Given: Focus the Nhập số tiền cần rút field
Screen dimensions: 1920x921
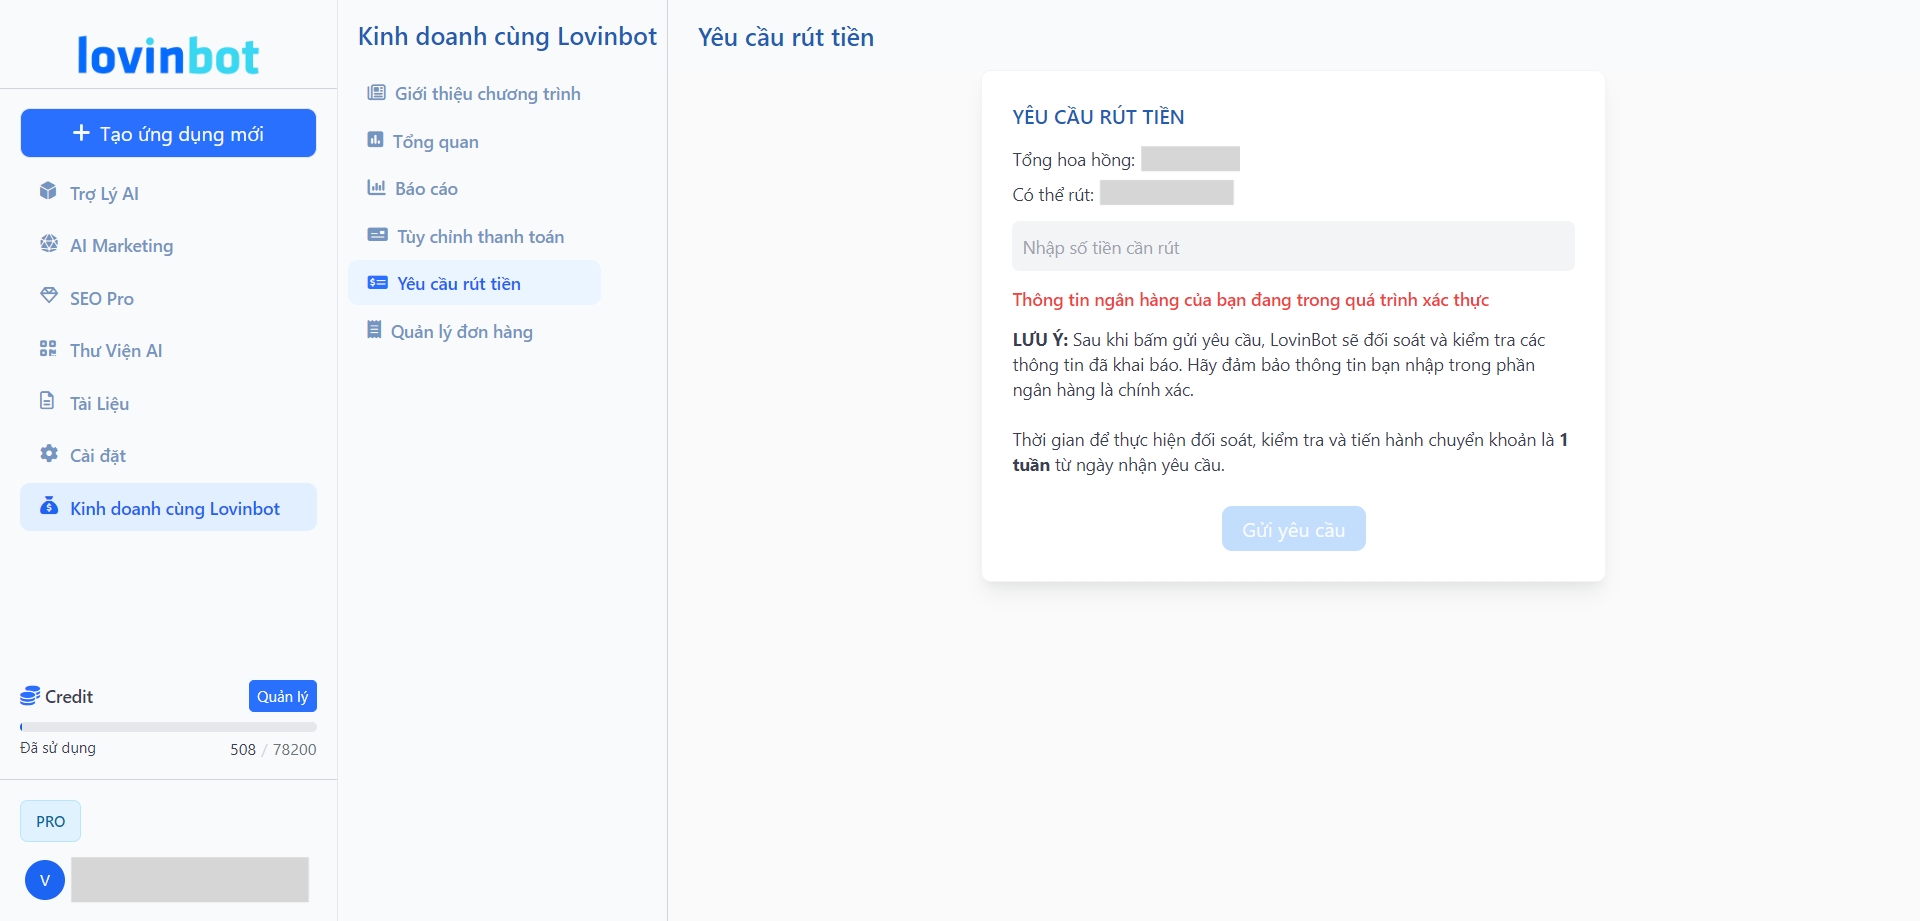Looking at the screenshot, I should coord(1292,247).
